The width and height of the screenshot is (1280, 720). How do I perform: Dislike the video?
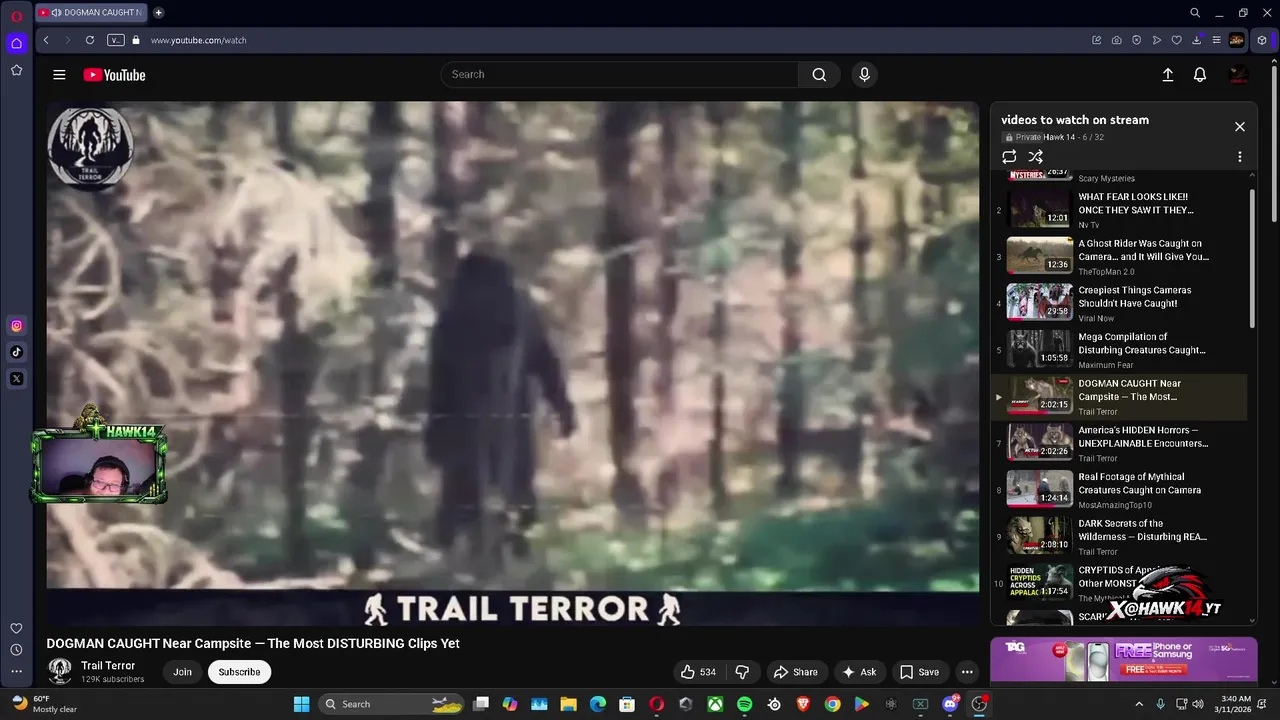(742, 672)
